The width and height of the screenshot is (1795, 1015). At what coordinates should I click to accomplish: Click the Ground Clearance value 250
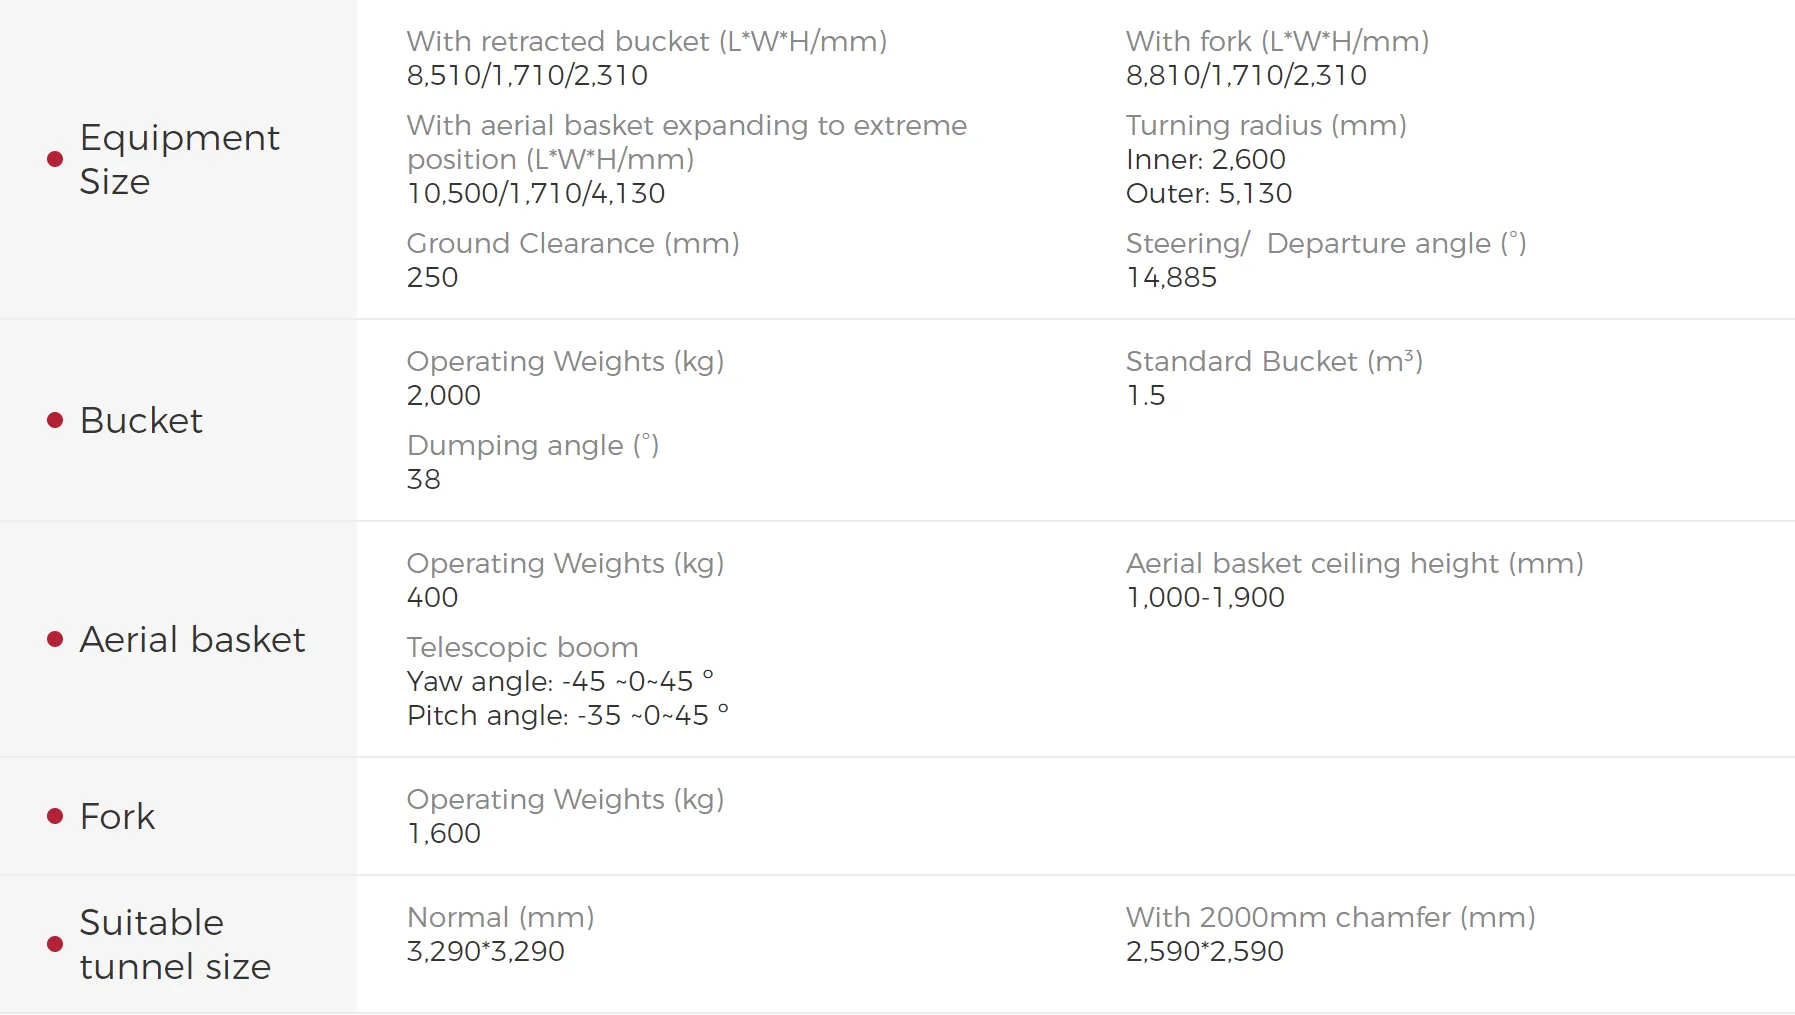pos(432,277)
